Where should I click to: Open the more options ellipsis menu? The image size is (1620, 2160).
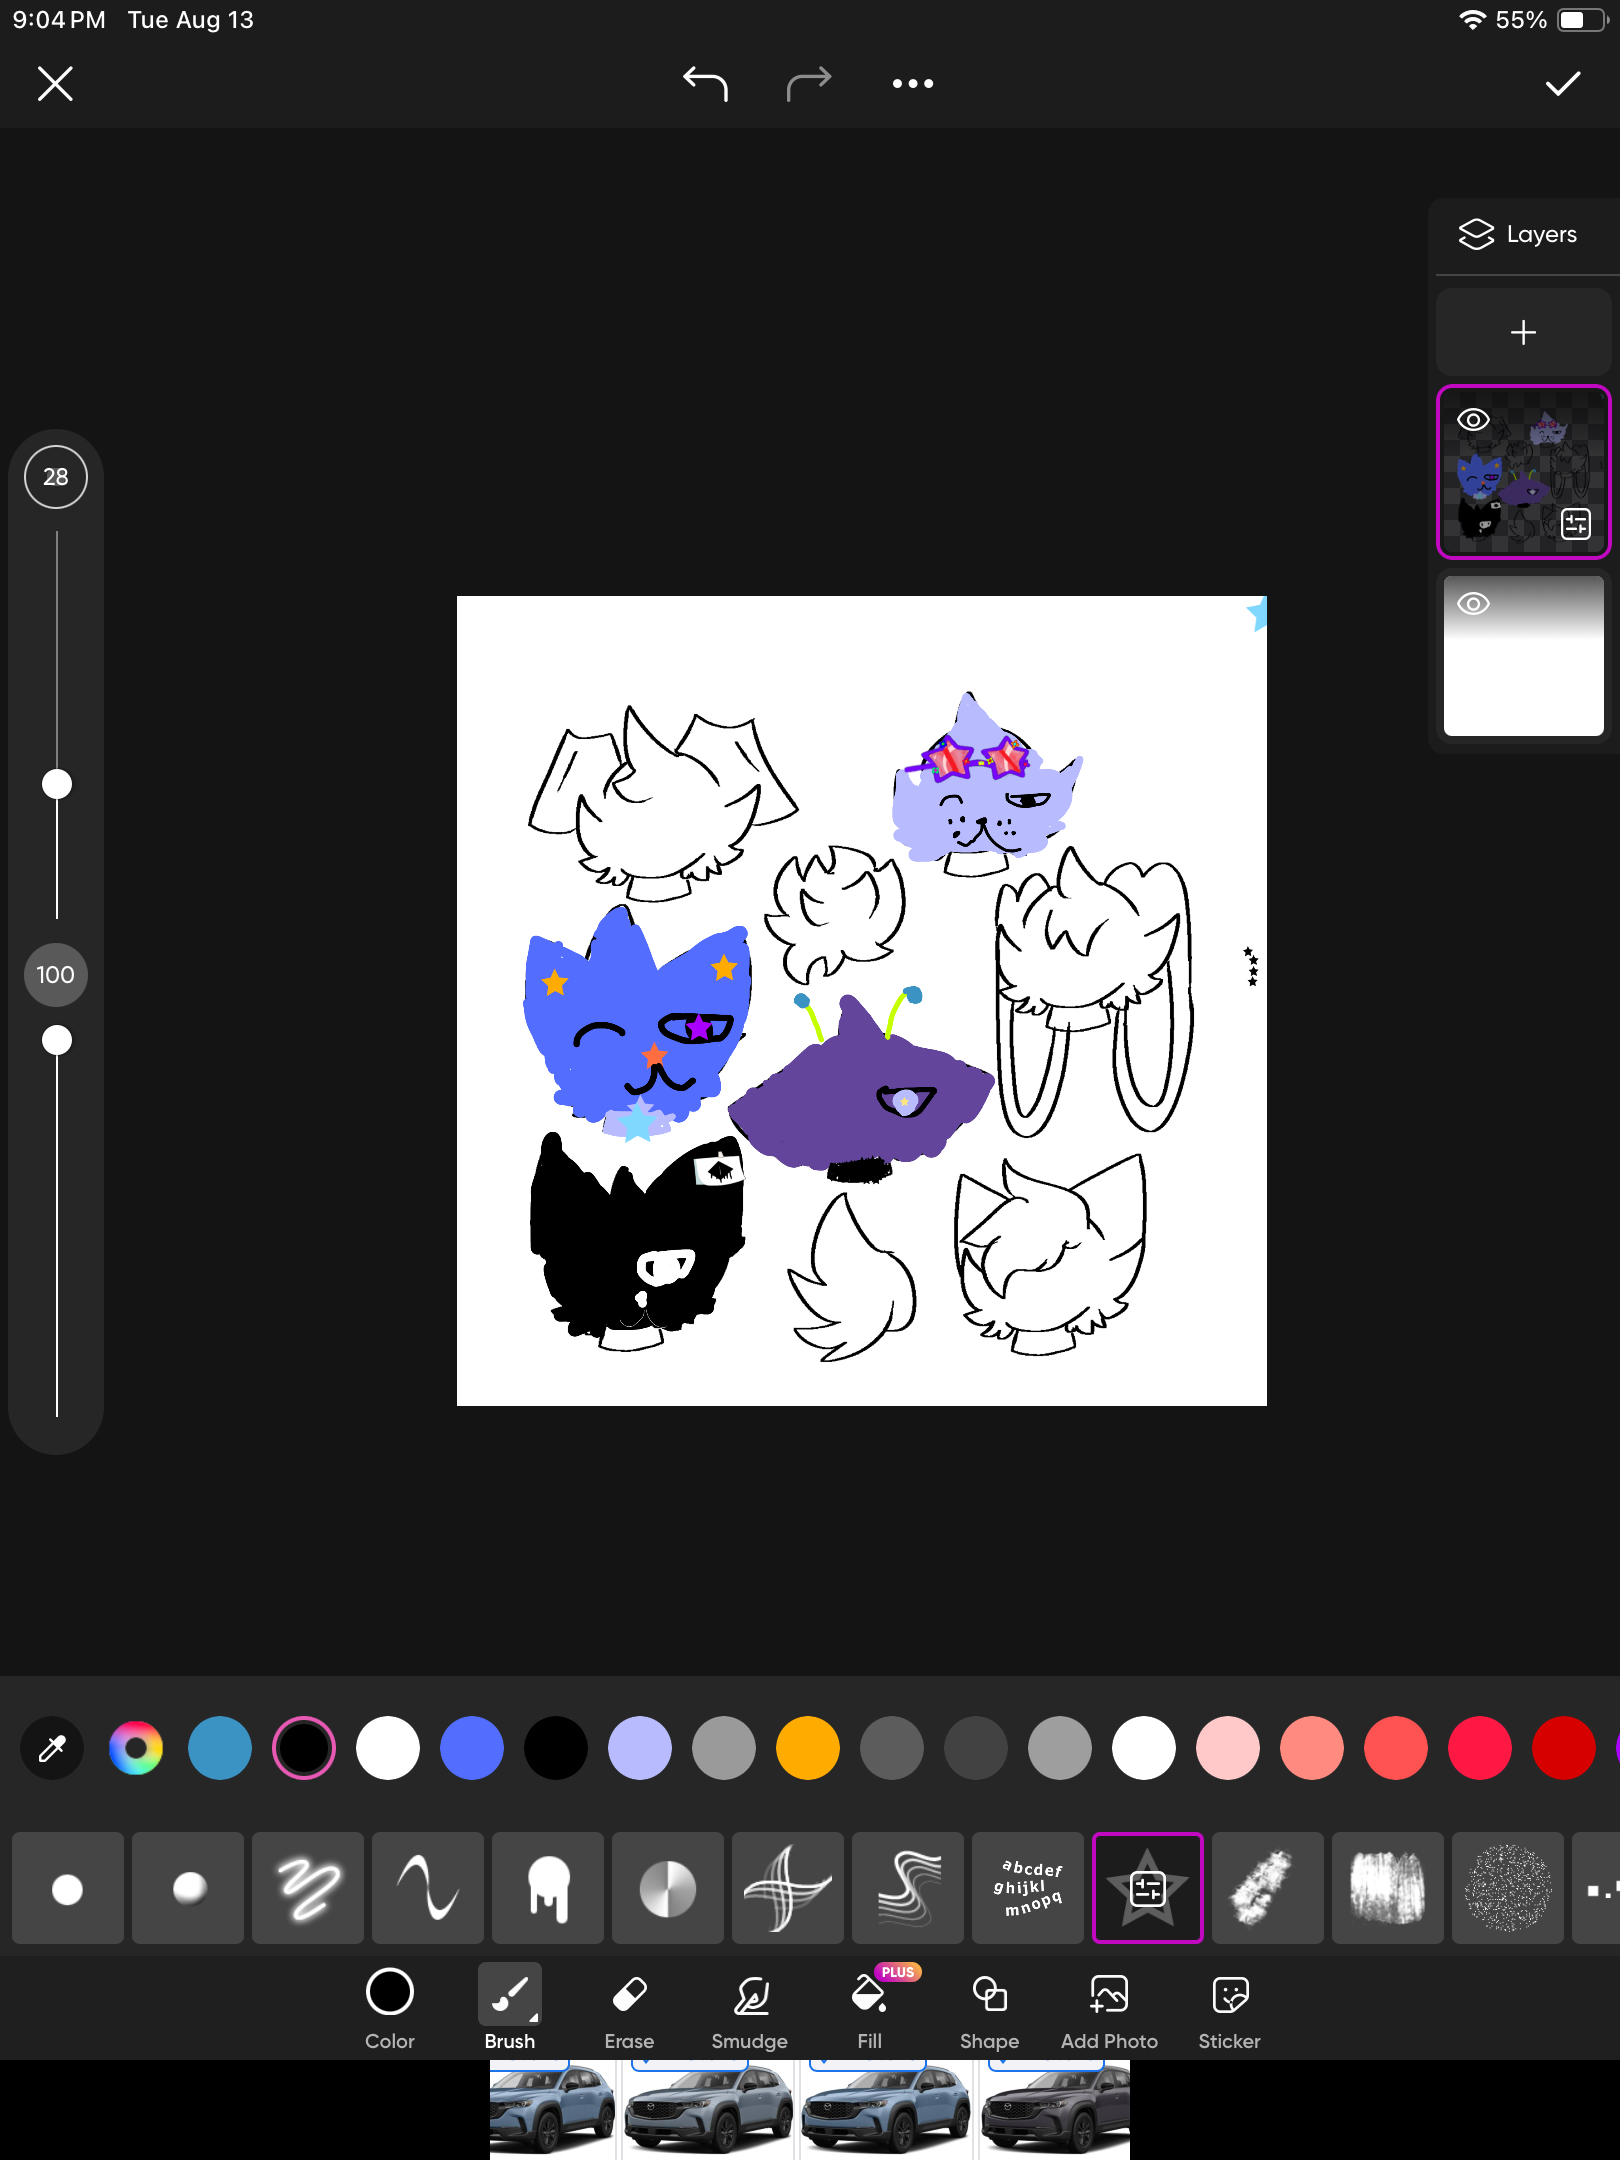(x=912, y=84)
